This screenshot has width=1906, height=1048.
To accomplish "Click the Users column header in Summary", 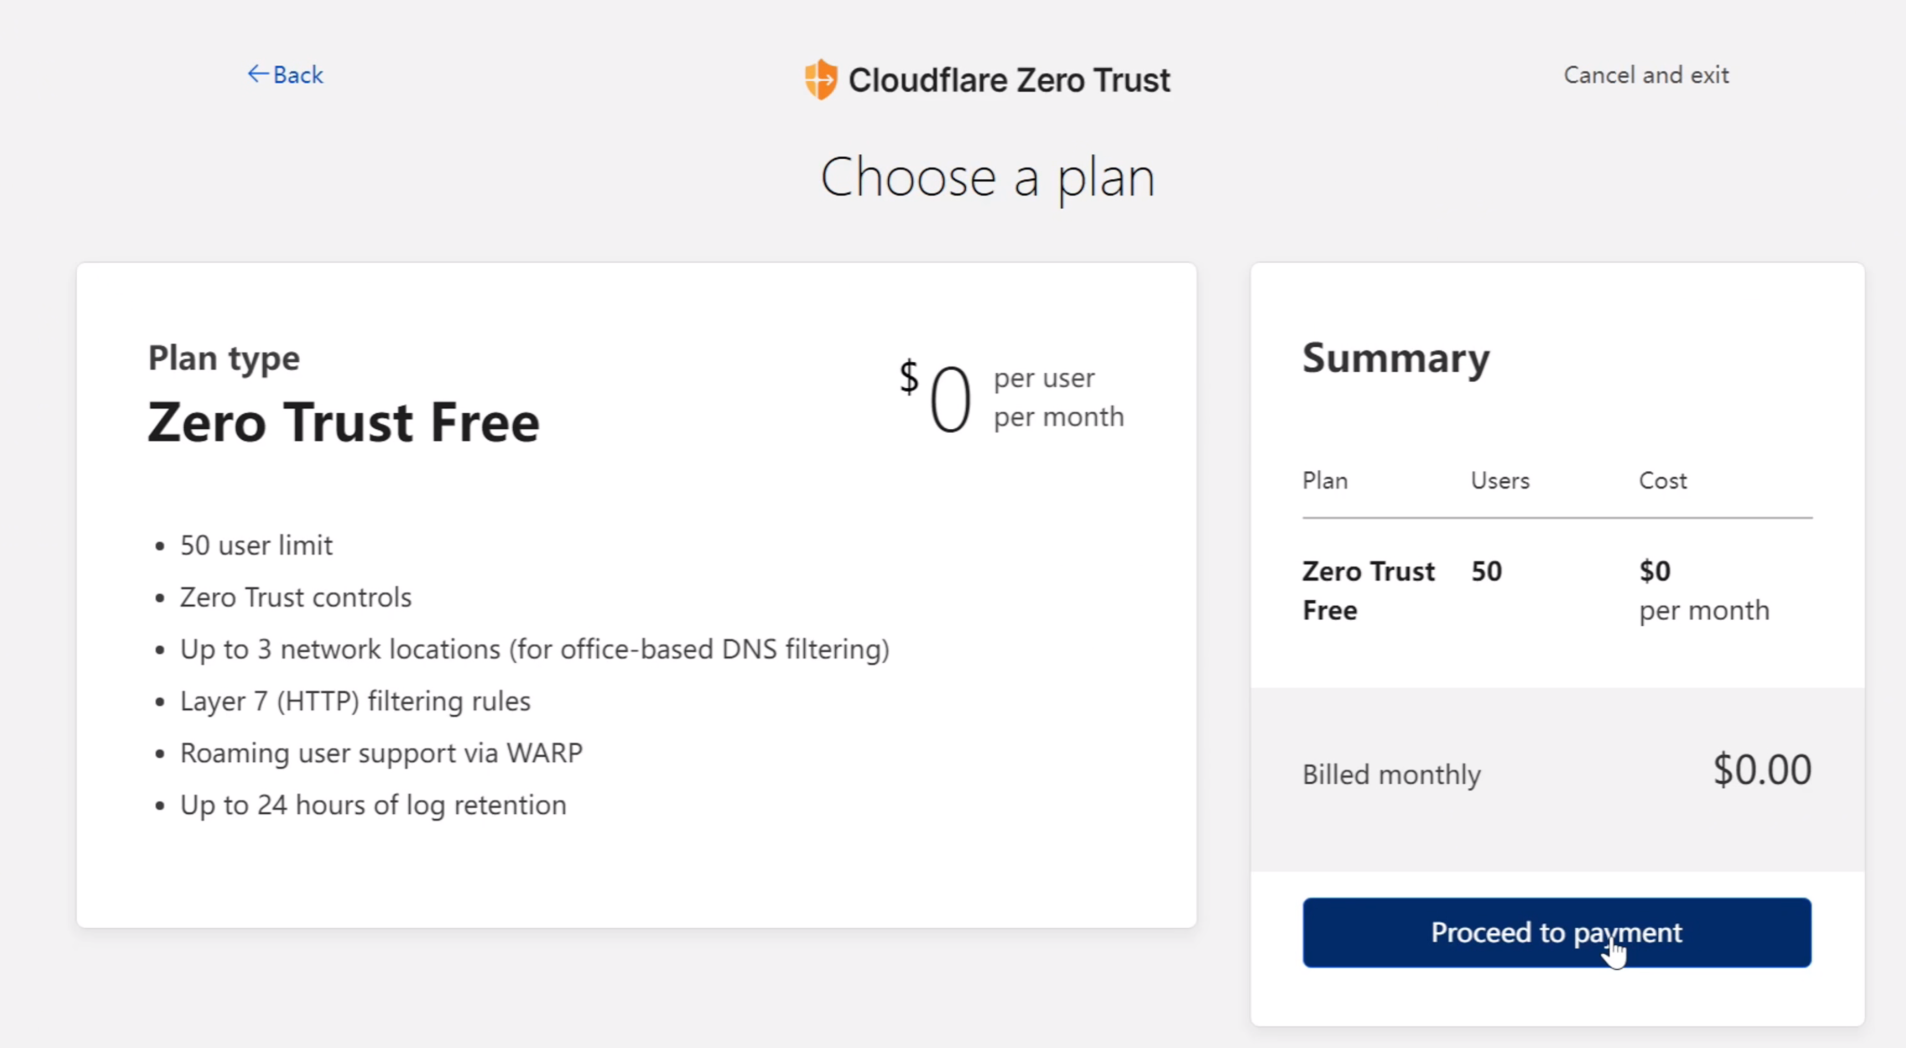I will [x=1499, y=481].
